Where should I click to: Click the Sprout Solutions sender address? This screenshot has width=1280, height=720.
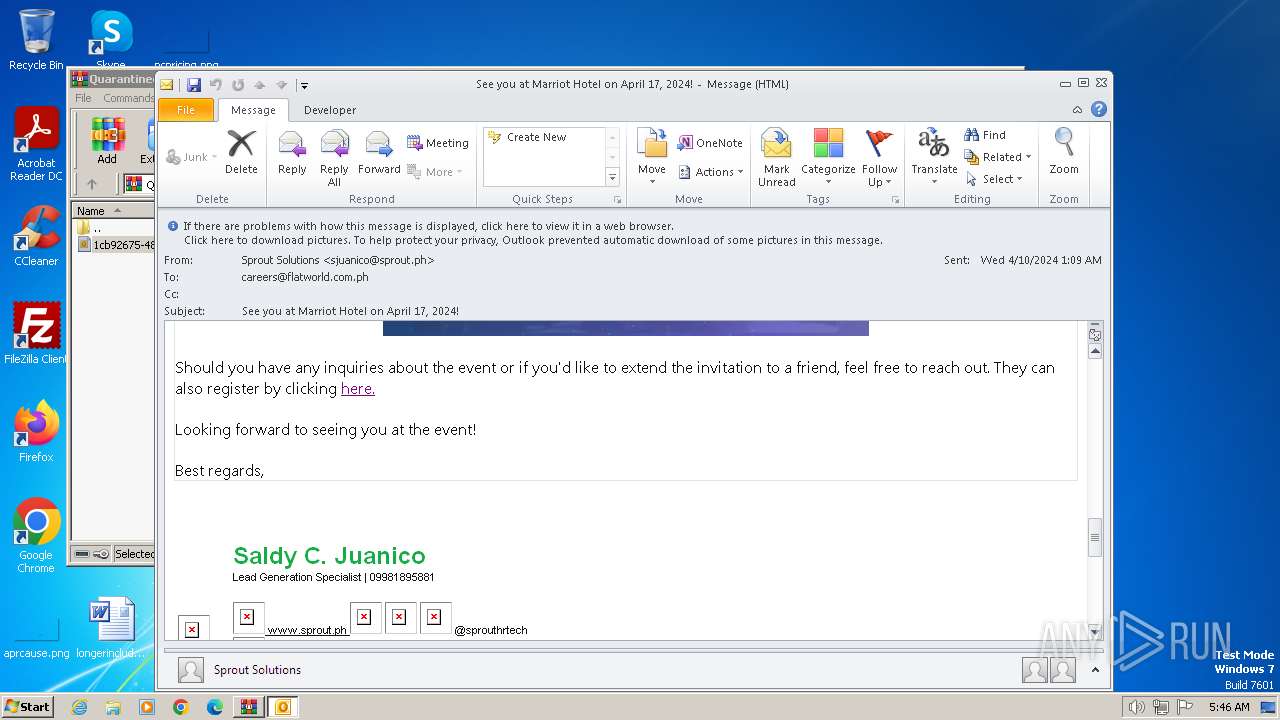338,260
